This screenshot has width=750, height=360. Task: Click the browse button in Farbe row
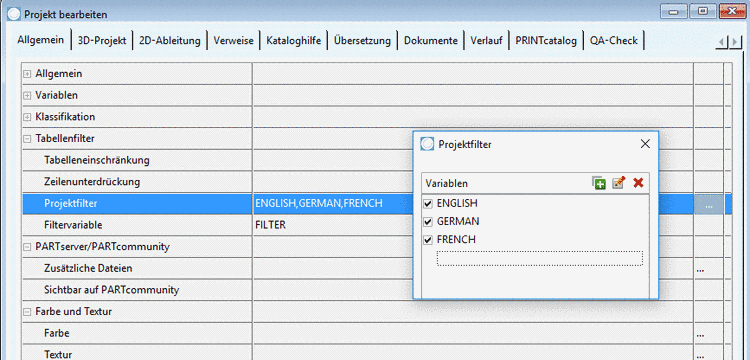point(701,334)
